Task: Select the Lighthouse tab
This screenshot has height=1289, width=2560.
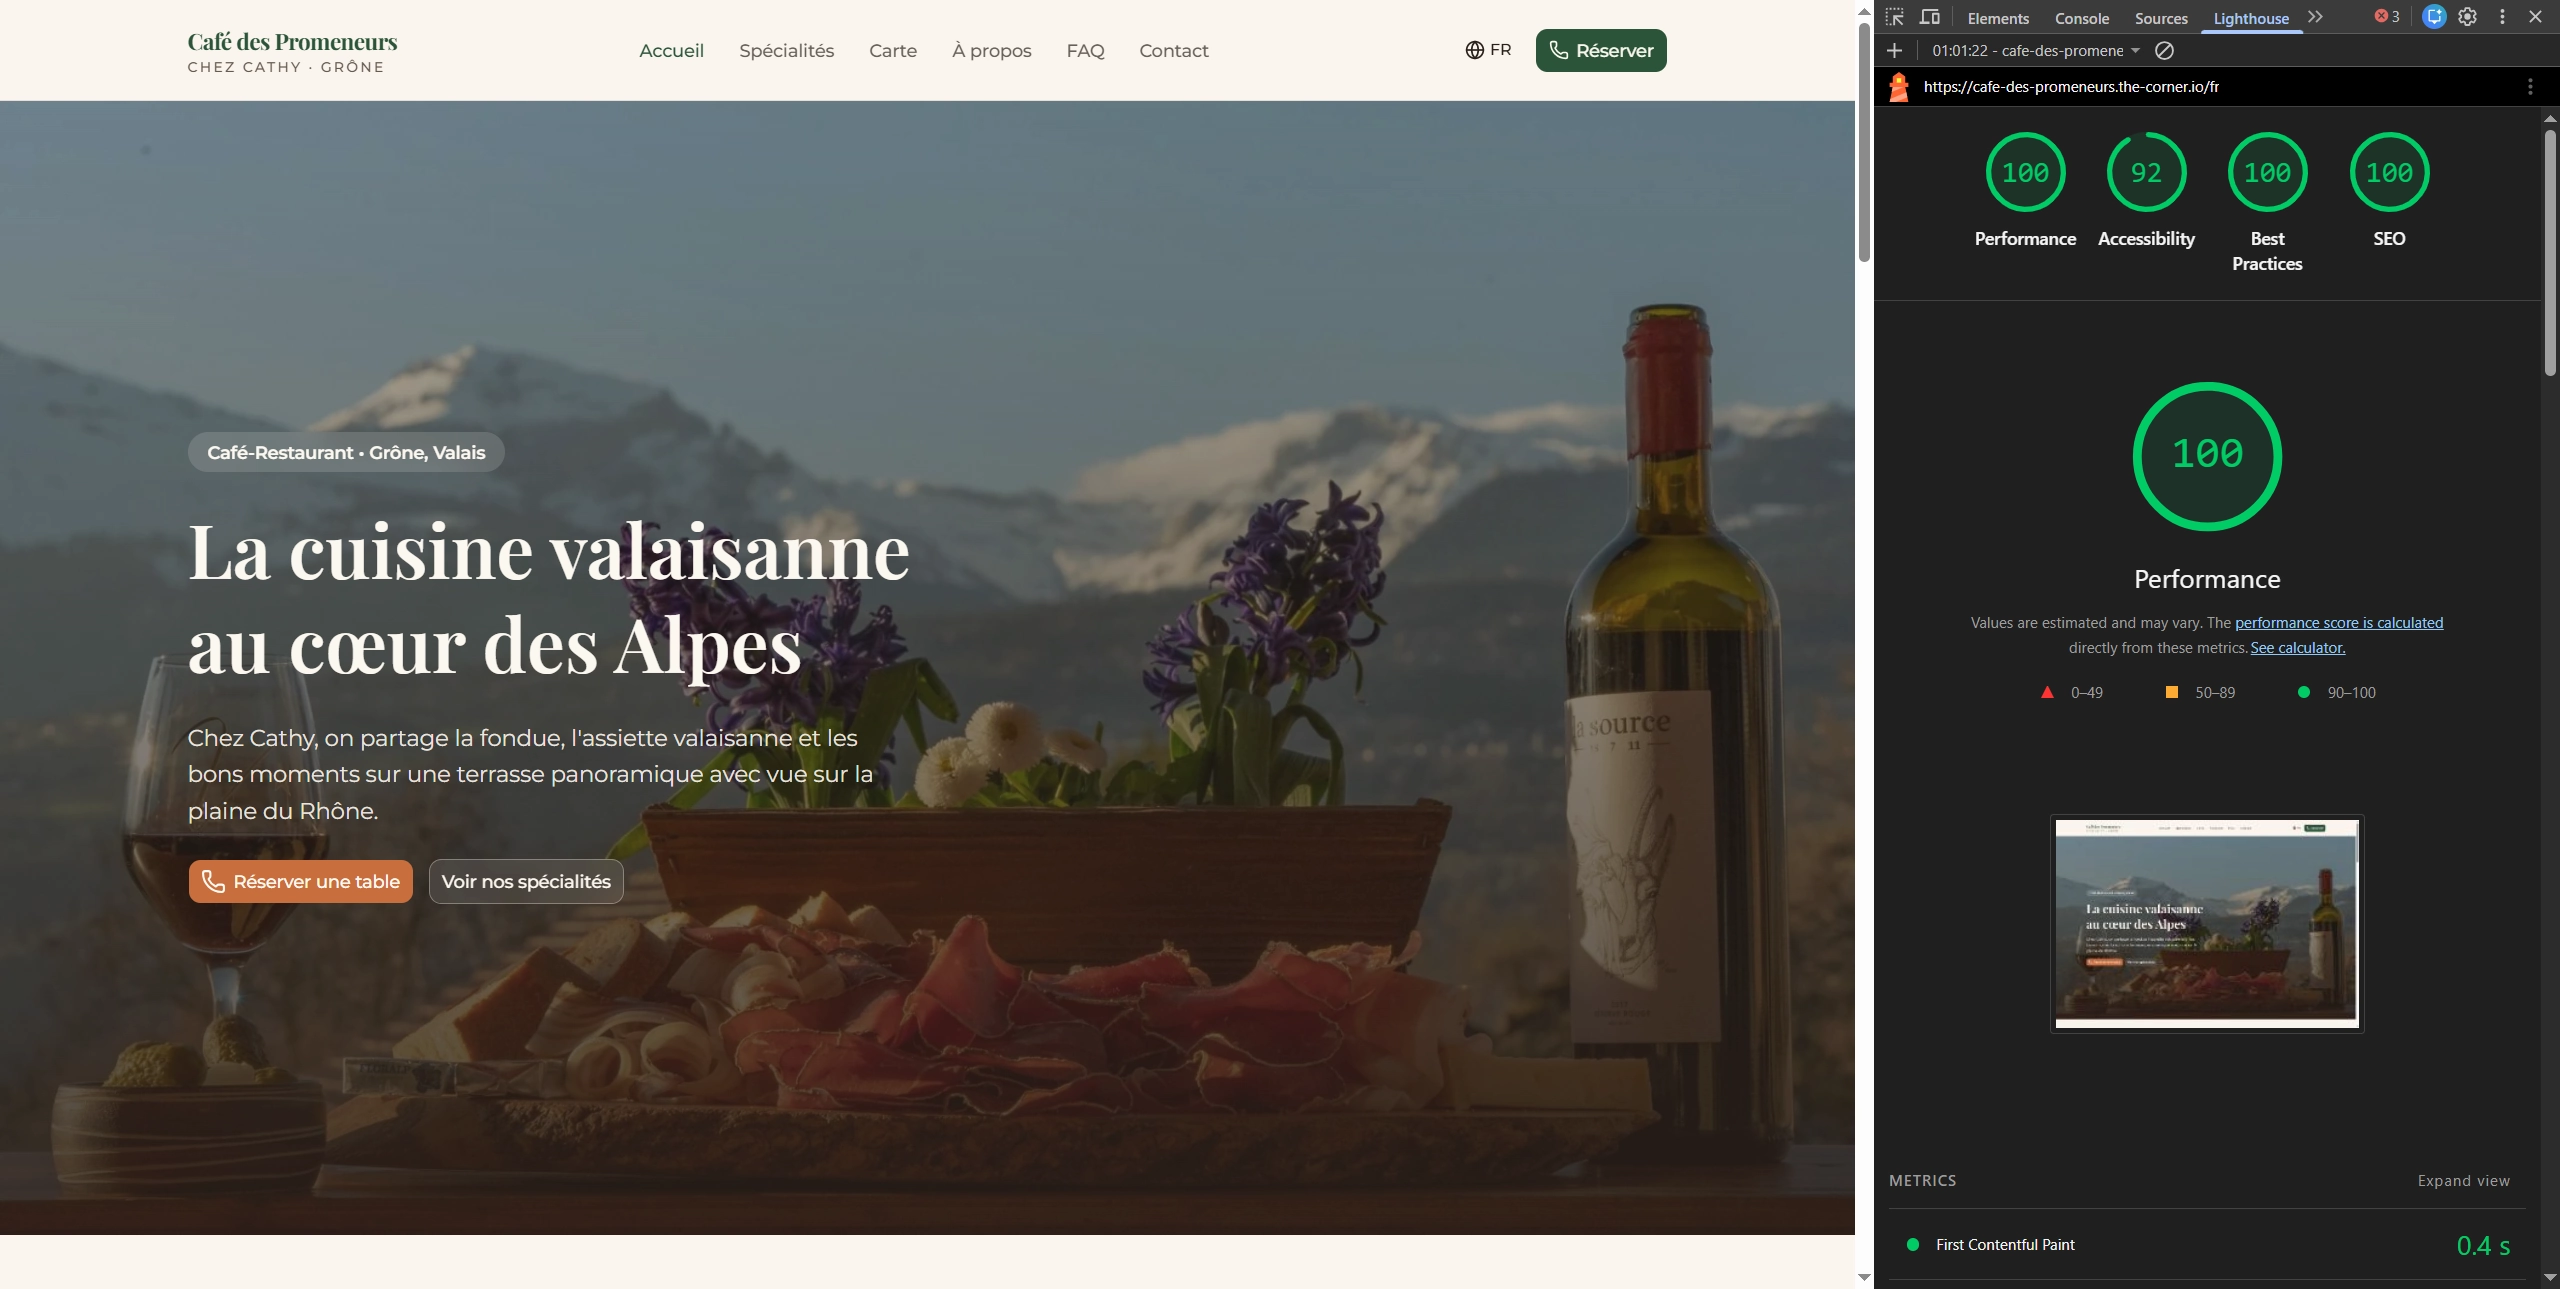Action: click(x=2251, y=18)
